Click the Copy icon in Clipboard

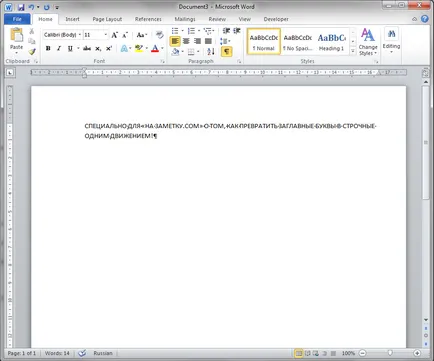click(x=32, y=41)
